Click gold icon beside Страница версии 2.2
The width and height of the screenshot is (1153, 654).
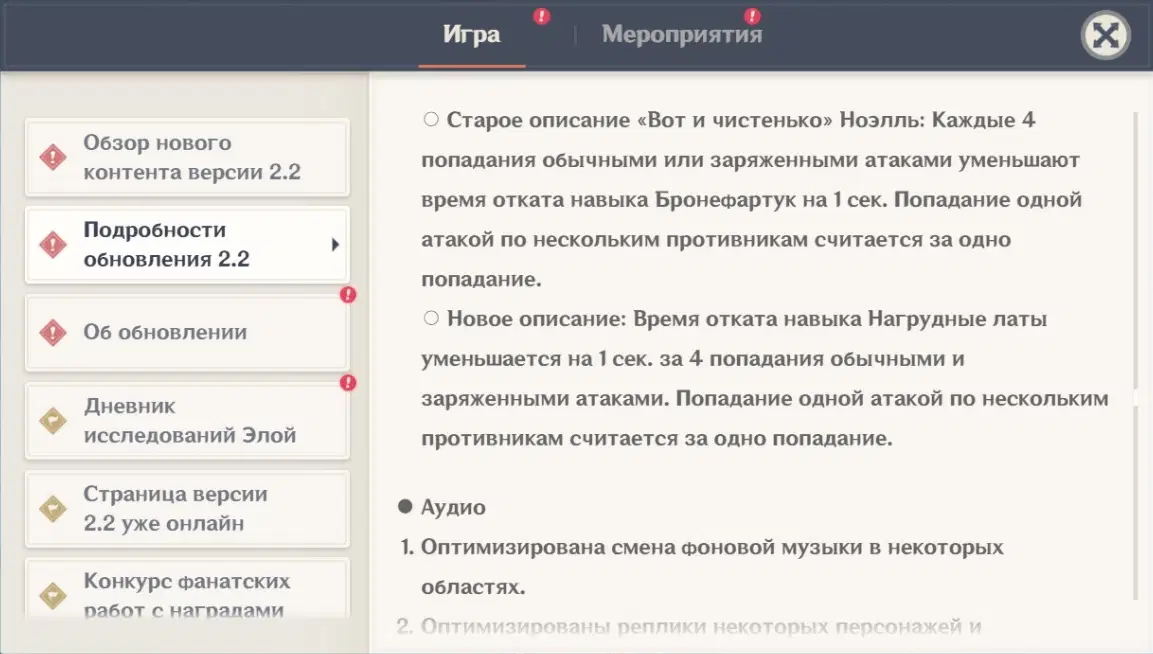[x=53, y=509]
